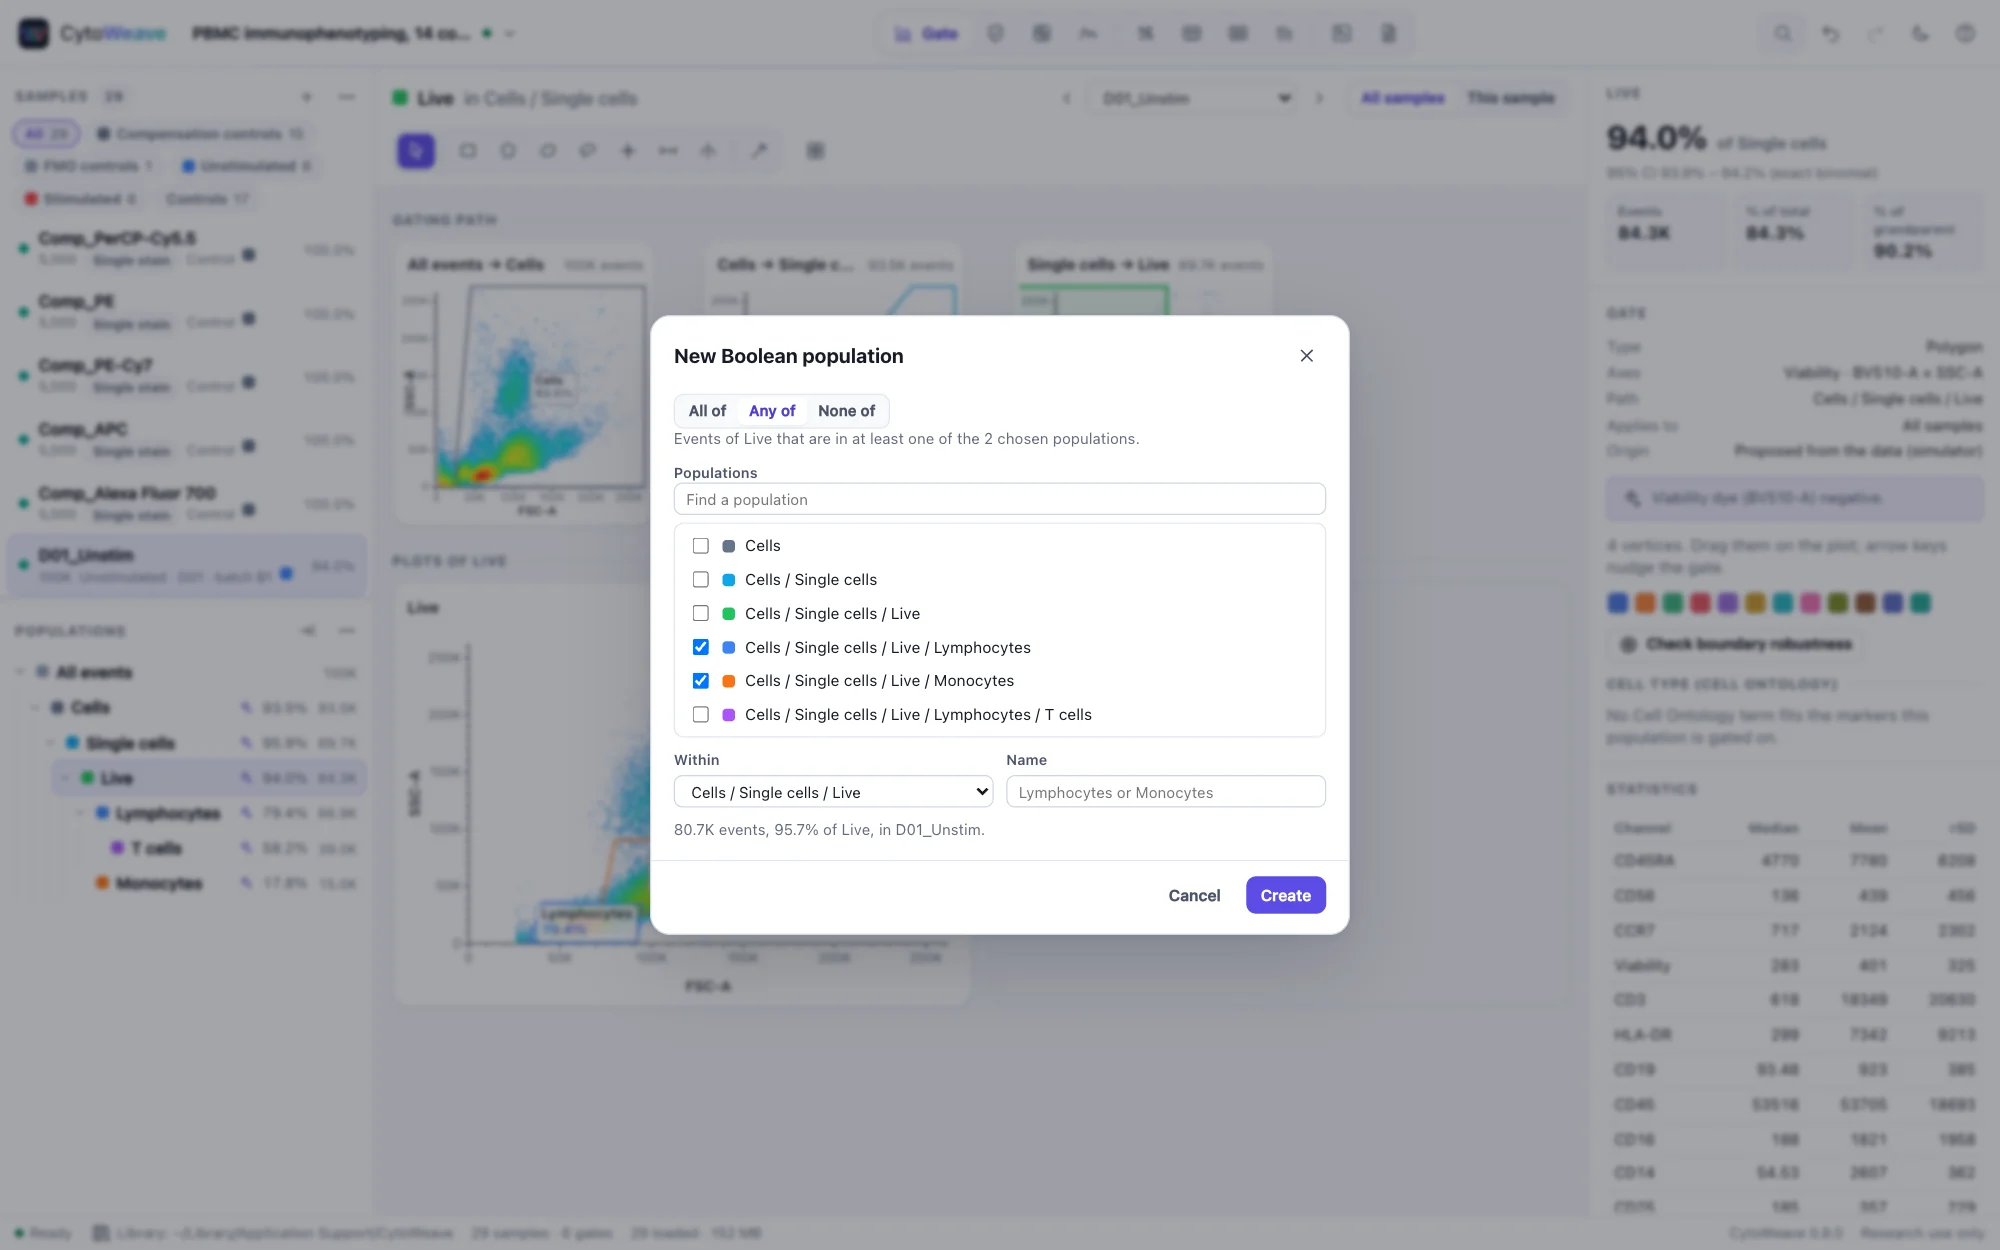Click the search magnifier icon in header

(x=1783, y=34)
